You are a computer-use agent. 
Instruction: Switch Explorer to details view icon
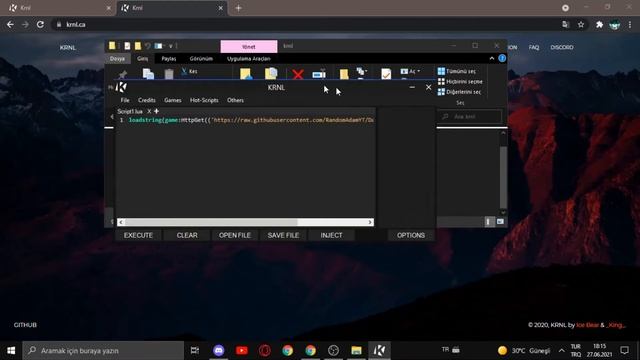pos(488,222)
